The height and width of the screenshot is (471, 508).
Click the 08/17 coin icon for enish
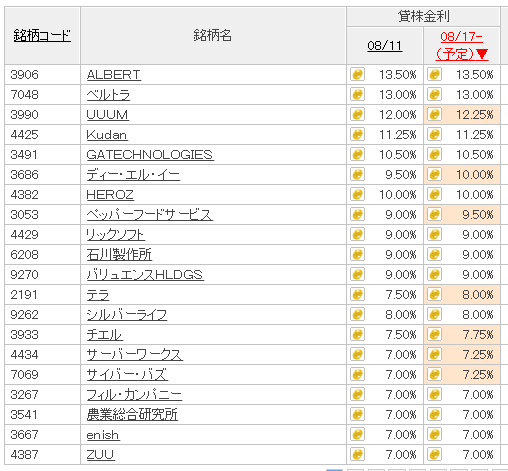tap(435, 434)
